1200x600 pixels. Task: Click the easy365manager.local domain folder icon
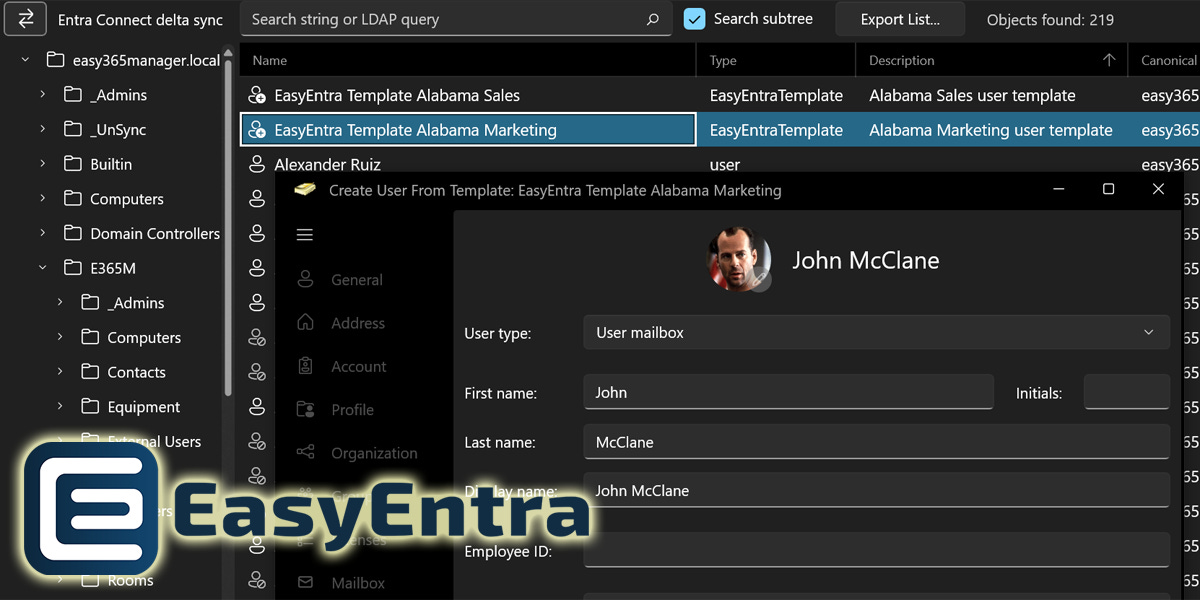pos(56,60)
